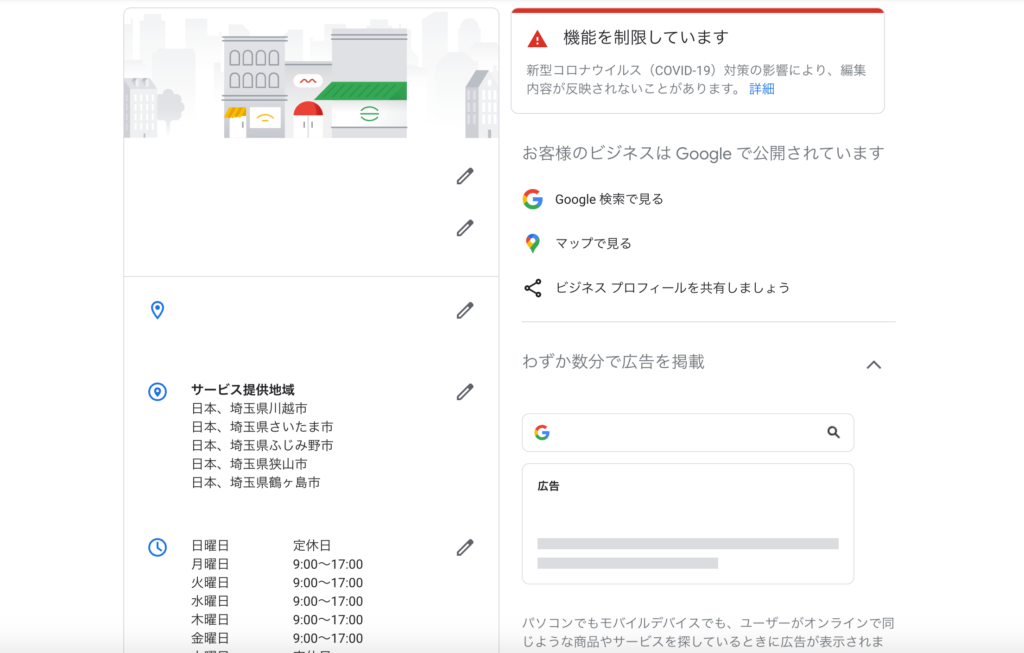Click the red warning triangle icon
1024x653 pixels.
click(537, 39)
